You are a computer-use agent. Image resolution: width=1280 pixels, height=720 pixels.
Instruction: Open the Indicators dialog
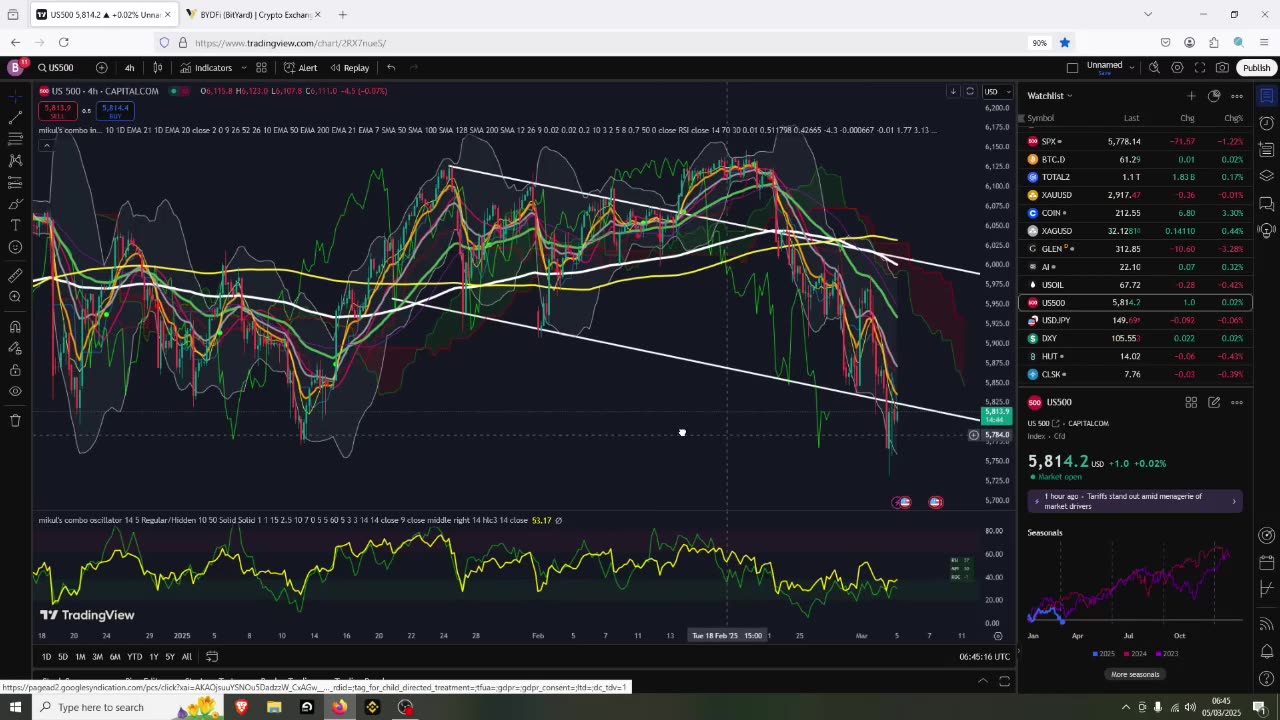(x=206, y=68)
